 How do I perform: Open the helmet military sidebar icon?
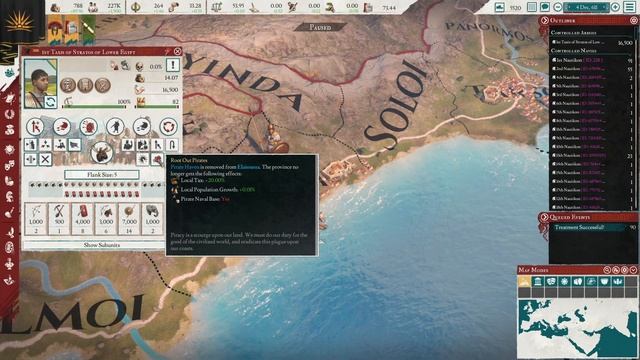pyautogui.click(x=9, y=197)
